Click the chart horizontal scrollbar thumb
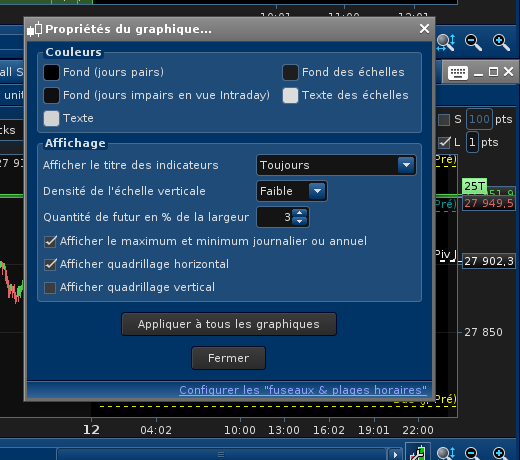The width and height of the screenshot is (520, 460). point(221,454)
